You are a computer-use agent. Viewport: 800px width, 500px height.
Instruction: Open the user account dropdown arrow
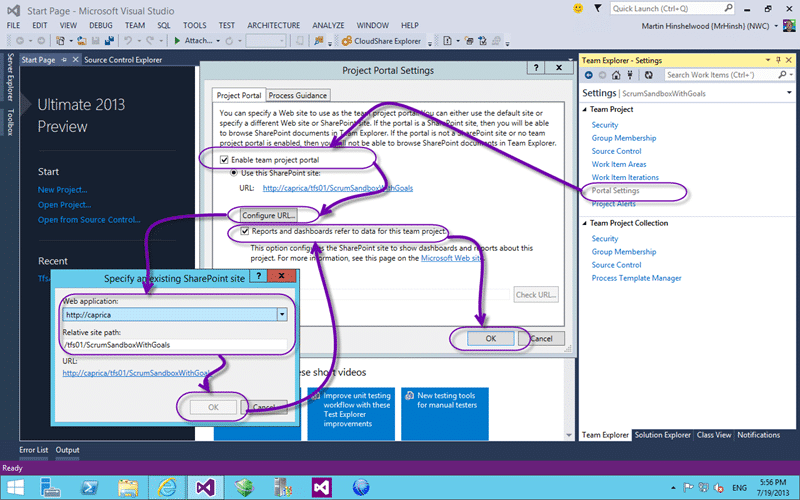[776, 26]
